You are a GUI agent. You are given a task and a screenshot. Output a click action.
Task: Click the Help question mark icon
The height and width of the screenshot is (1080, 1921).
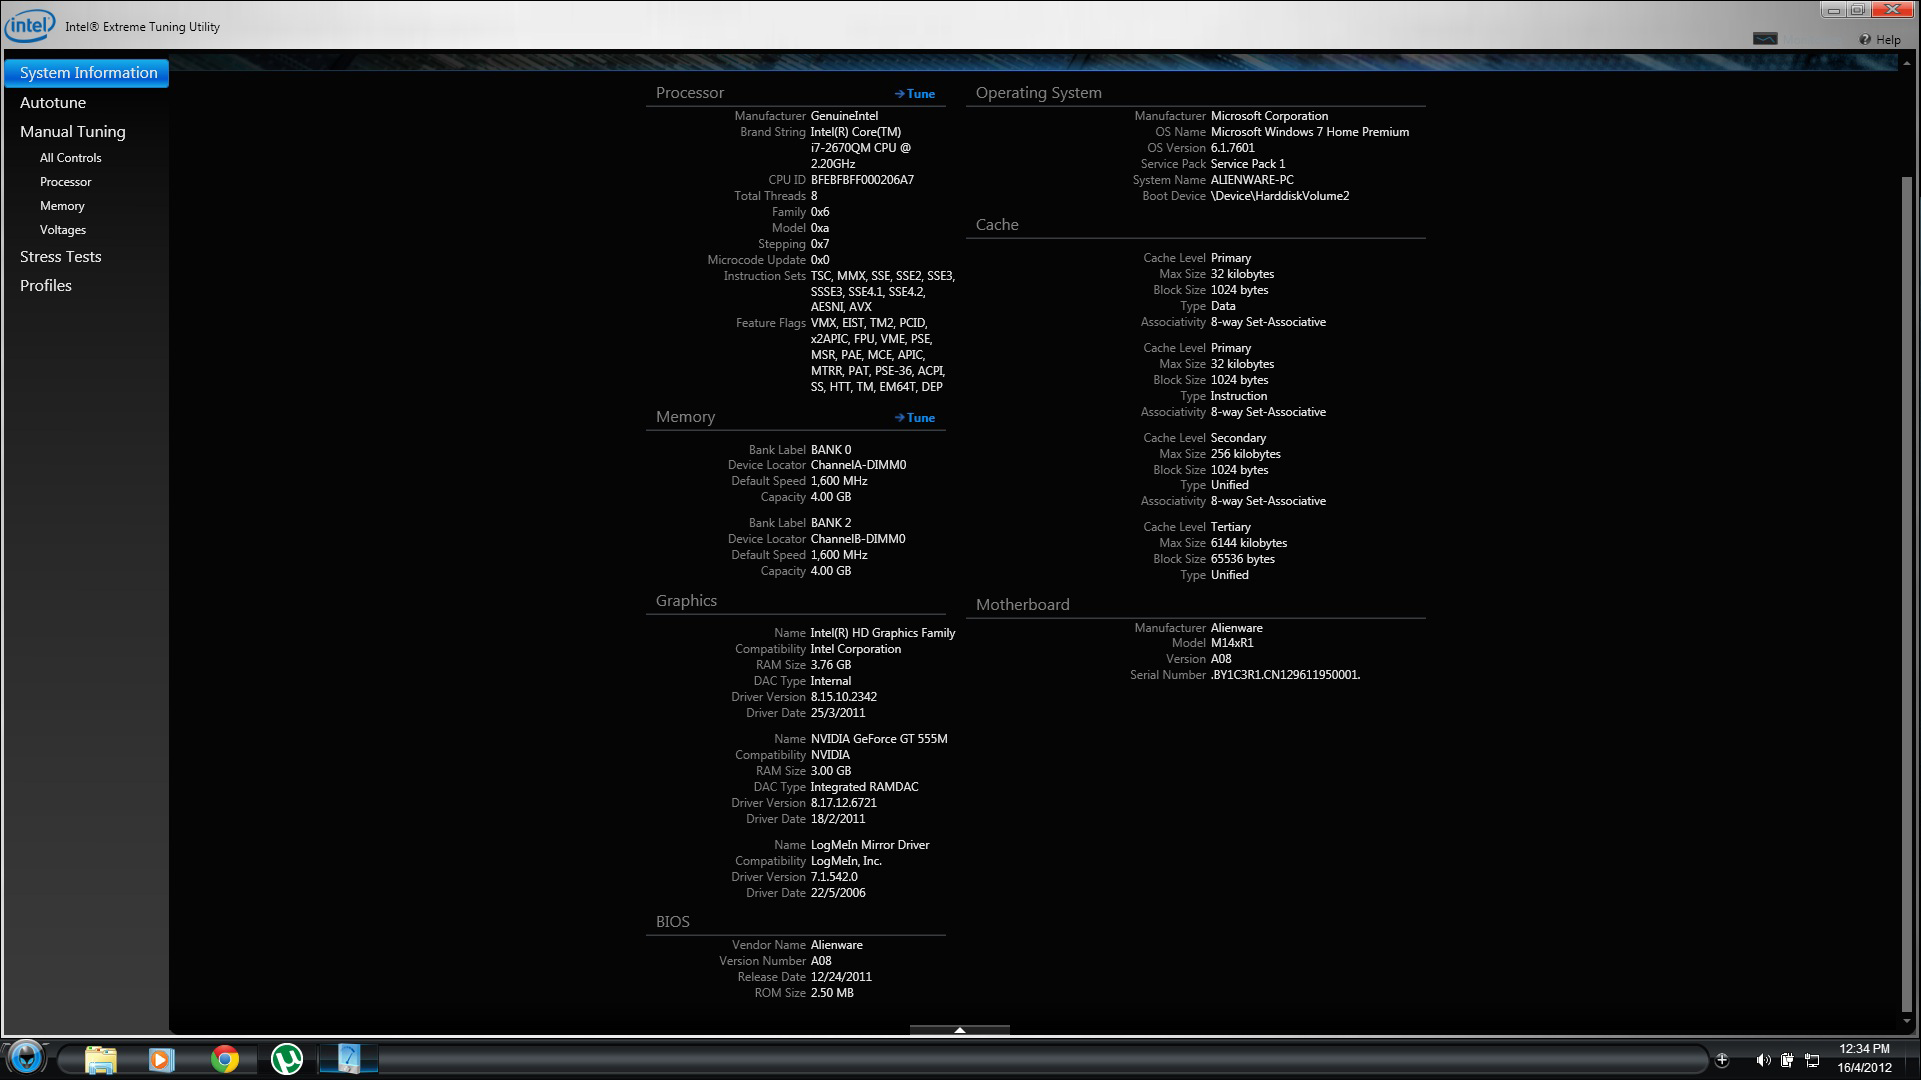pyautogui.click(x=1865, y=40)
